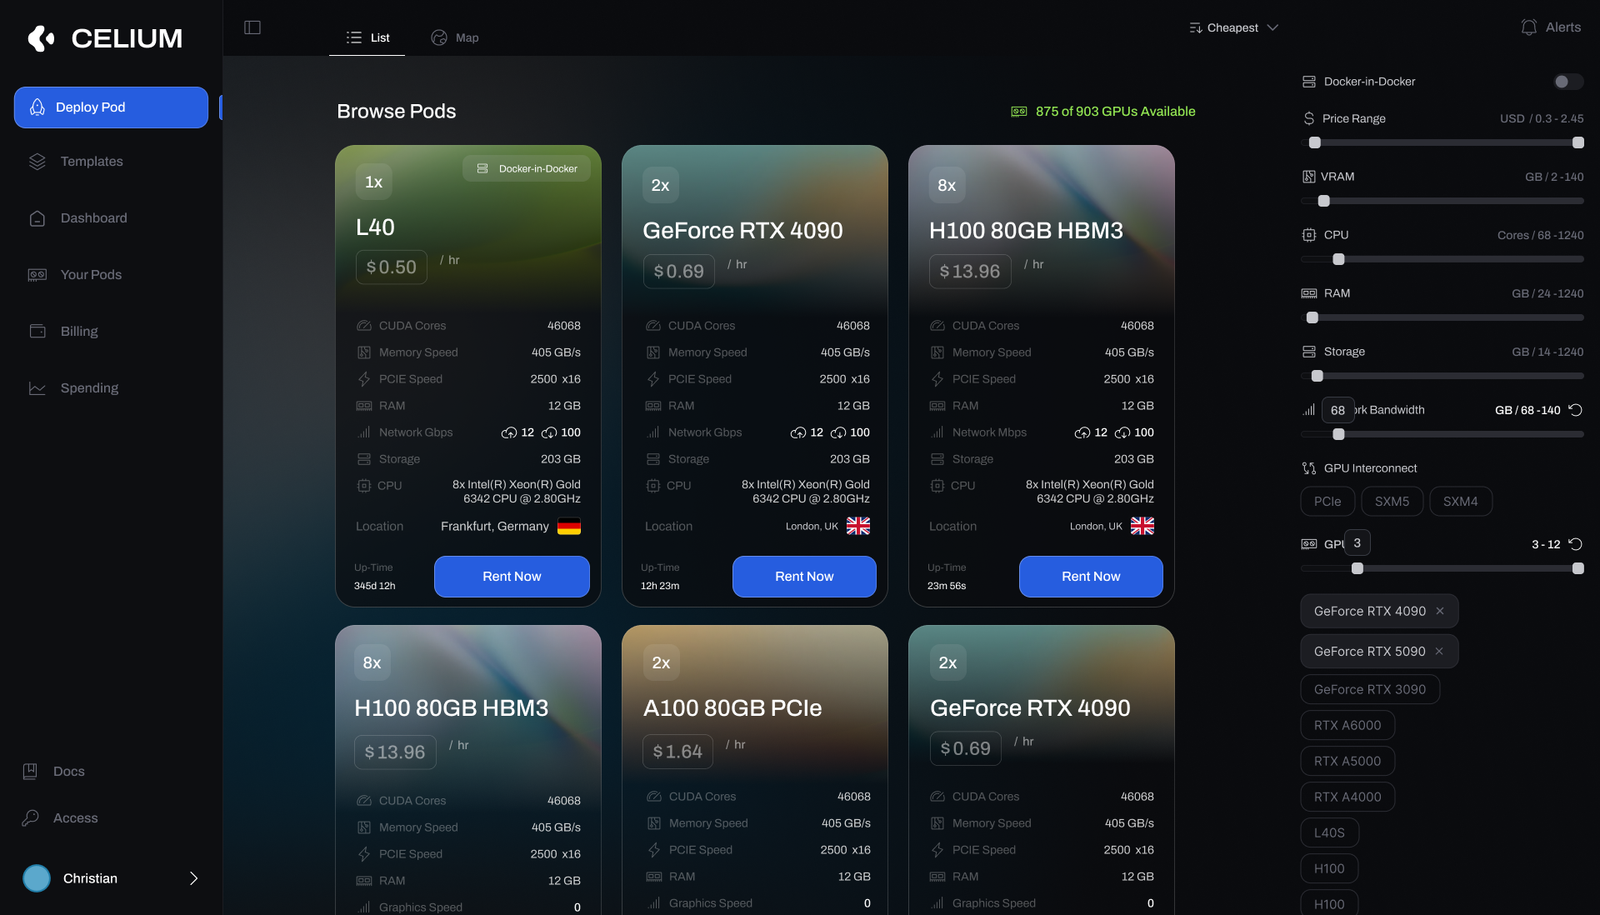Enable the RTX A4000 filter
Image resolution: width=1600 pixels, height=915 pixels.
point(1347,797)
